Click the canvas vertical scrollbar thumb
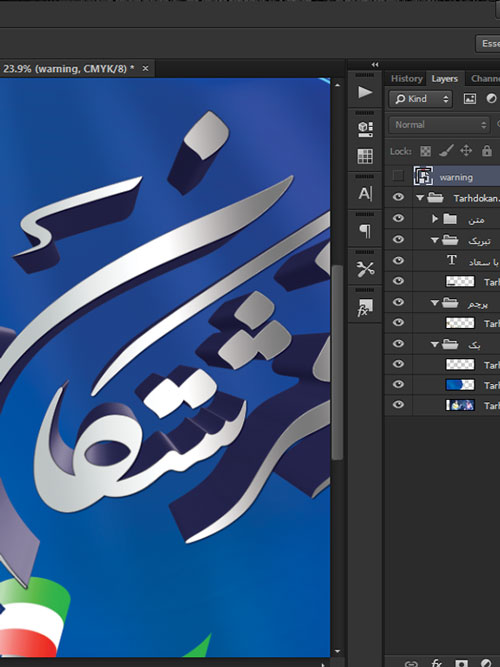 [x=337, y=362]
